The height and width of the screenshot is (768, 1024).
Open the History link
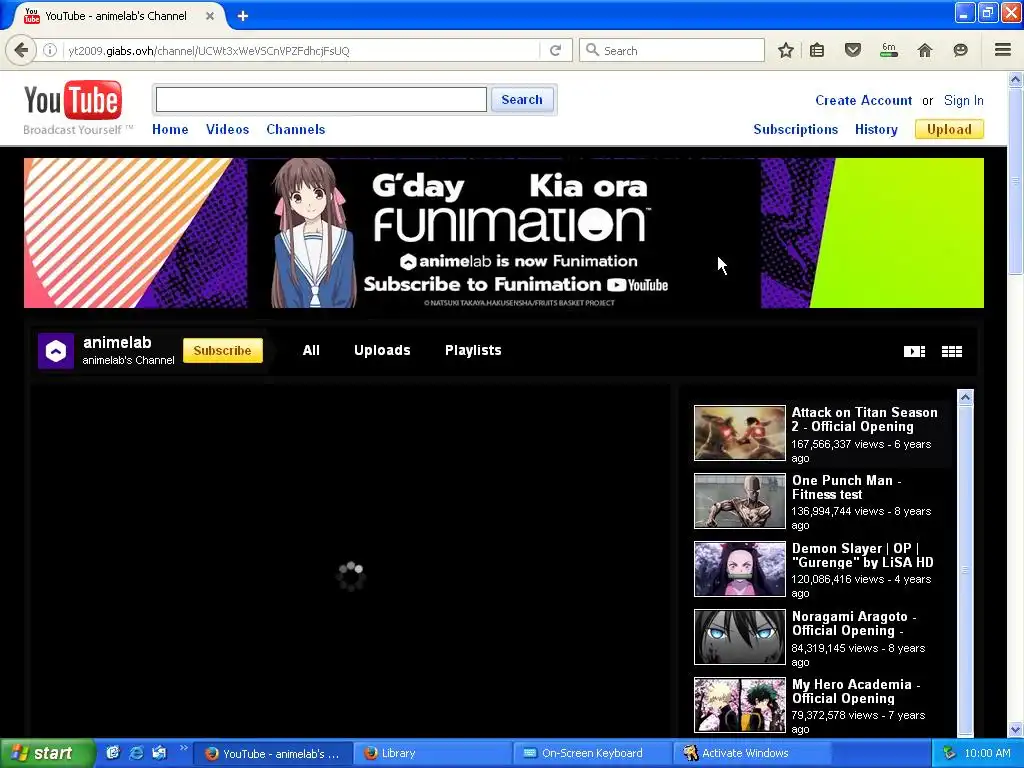coord(876,129)
